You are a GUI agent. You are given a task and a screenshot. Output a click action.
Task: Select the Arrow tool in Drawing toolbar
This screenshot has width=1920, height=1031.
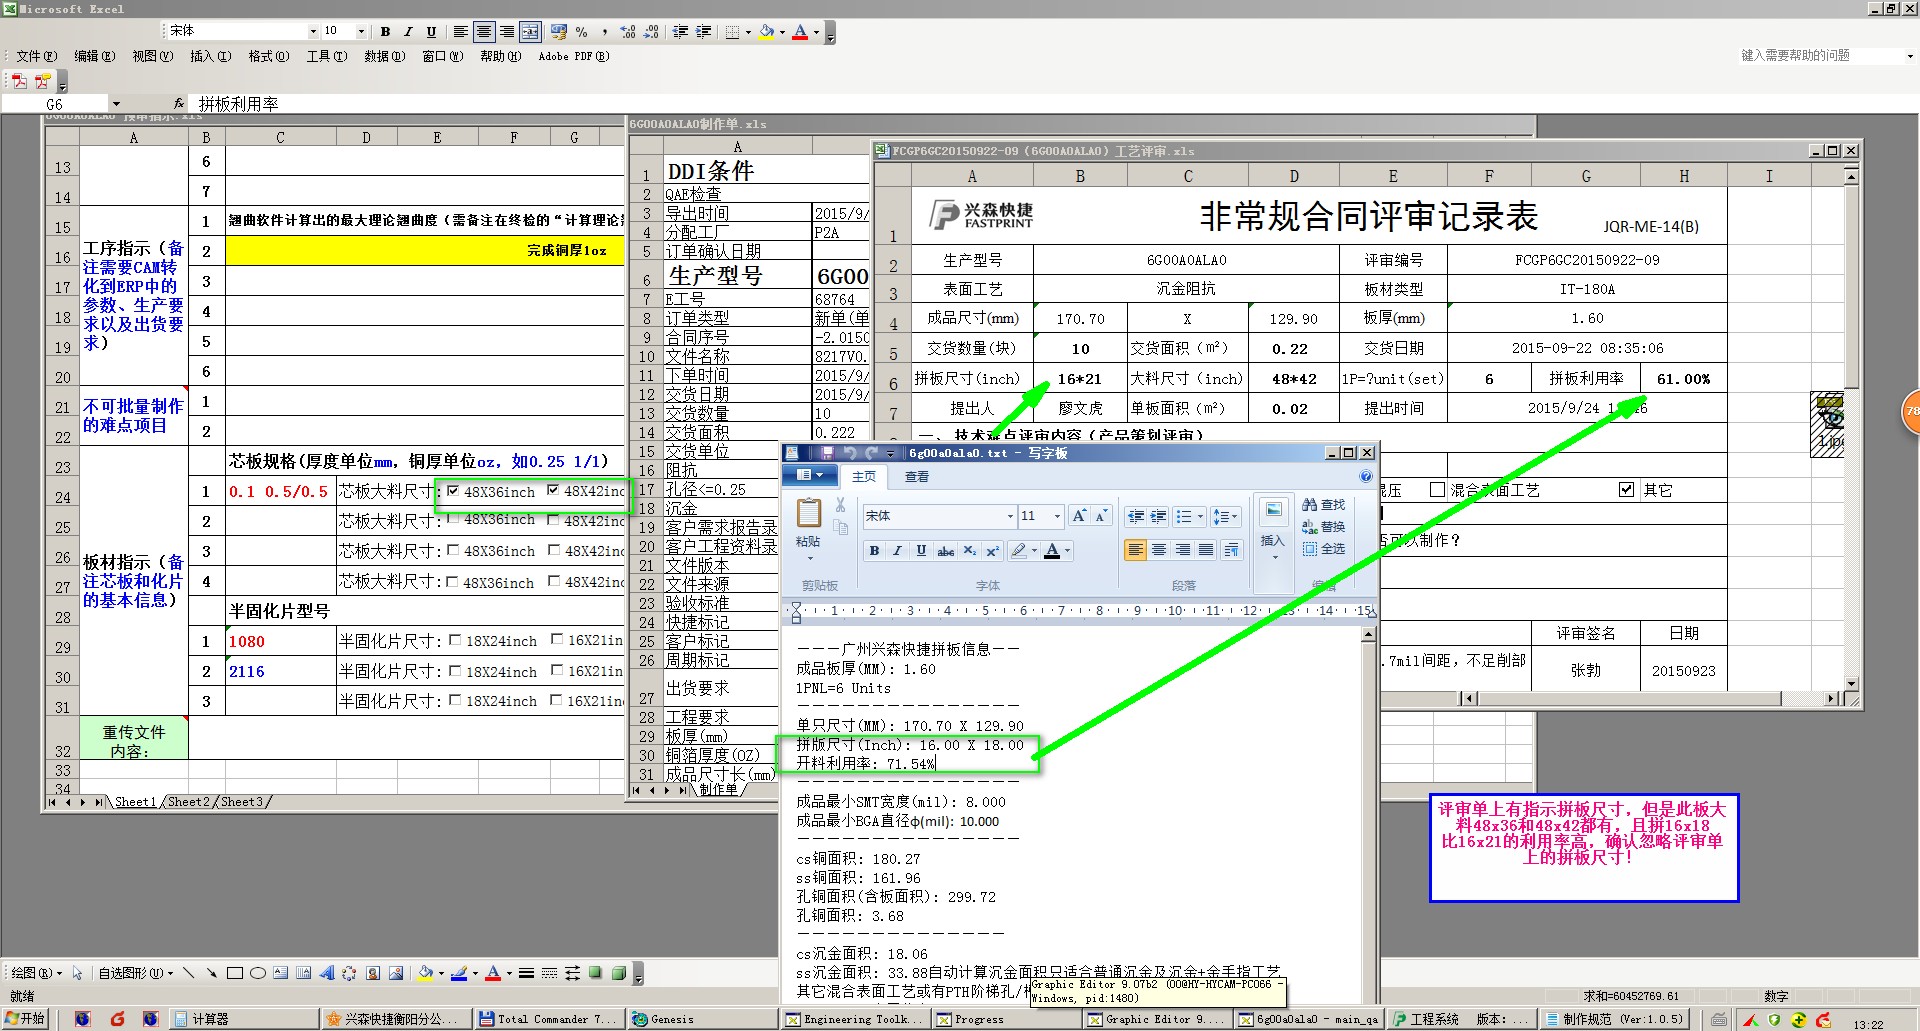point(211,972)
